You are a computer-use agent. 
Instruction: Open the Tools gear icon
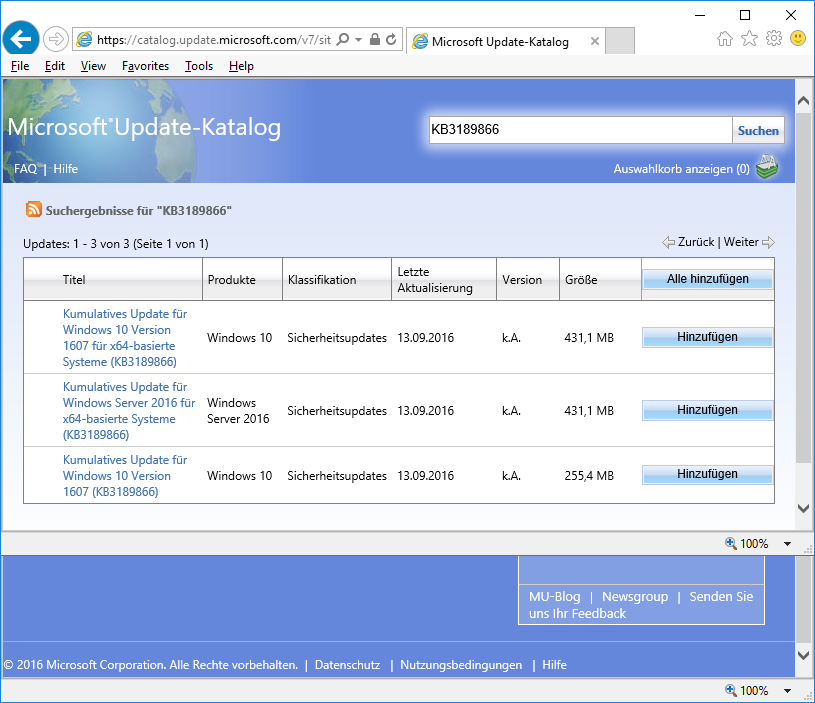(x=773, y=38)
